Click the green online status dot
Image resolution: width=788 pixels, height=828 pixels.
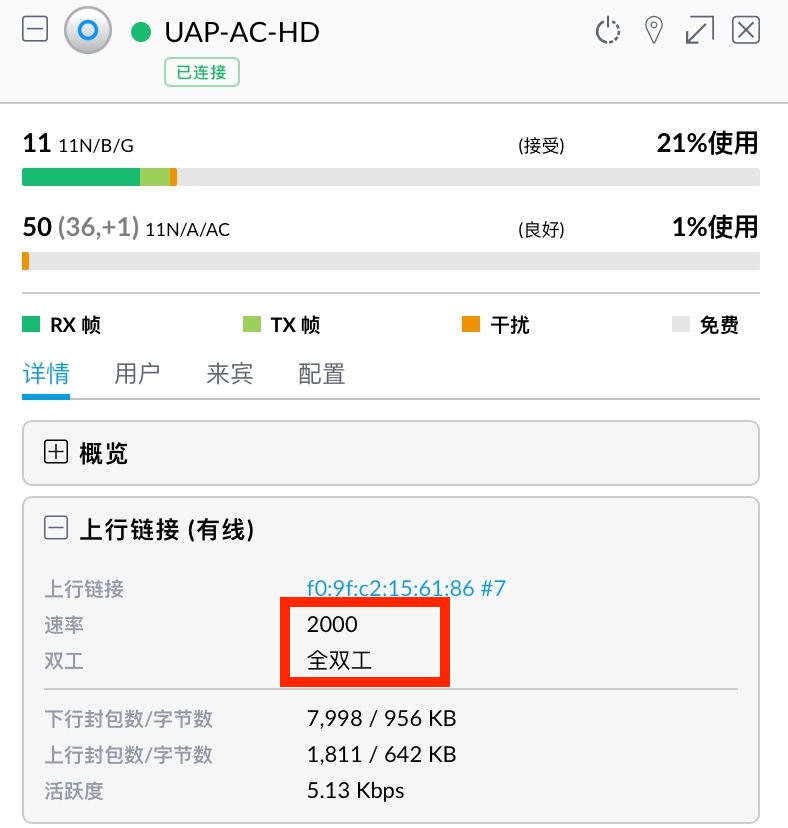click(141, 33)
